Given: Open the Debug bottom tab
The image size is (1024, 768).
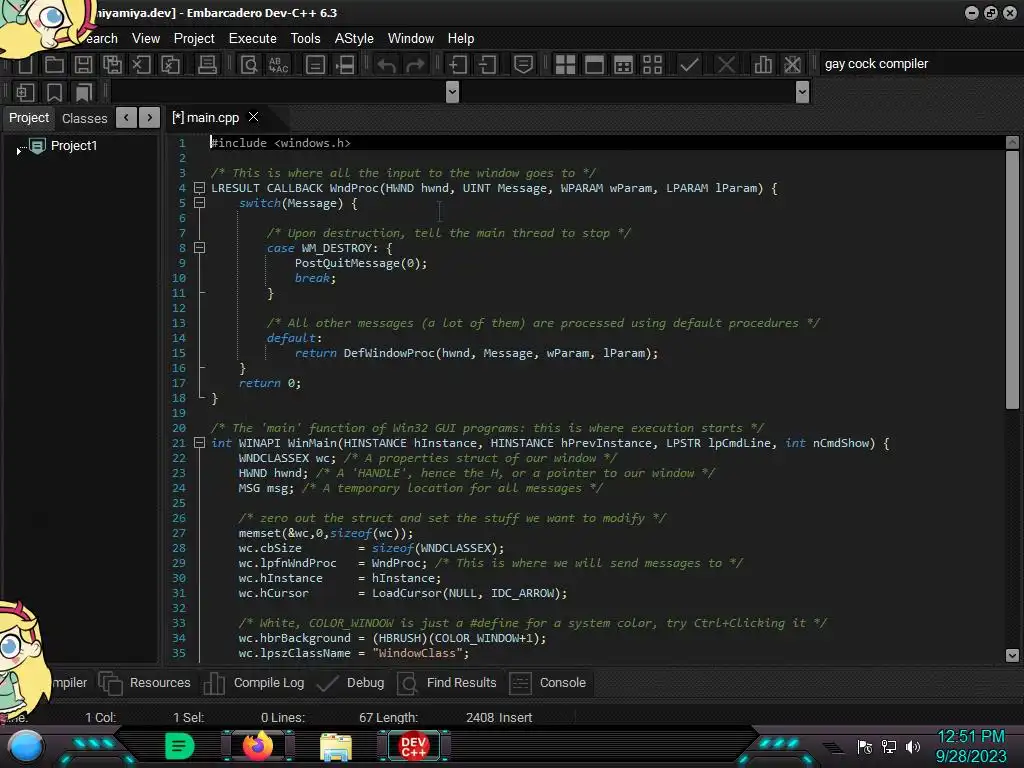Looking at the screenshot, I should point(351,682).
